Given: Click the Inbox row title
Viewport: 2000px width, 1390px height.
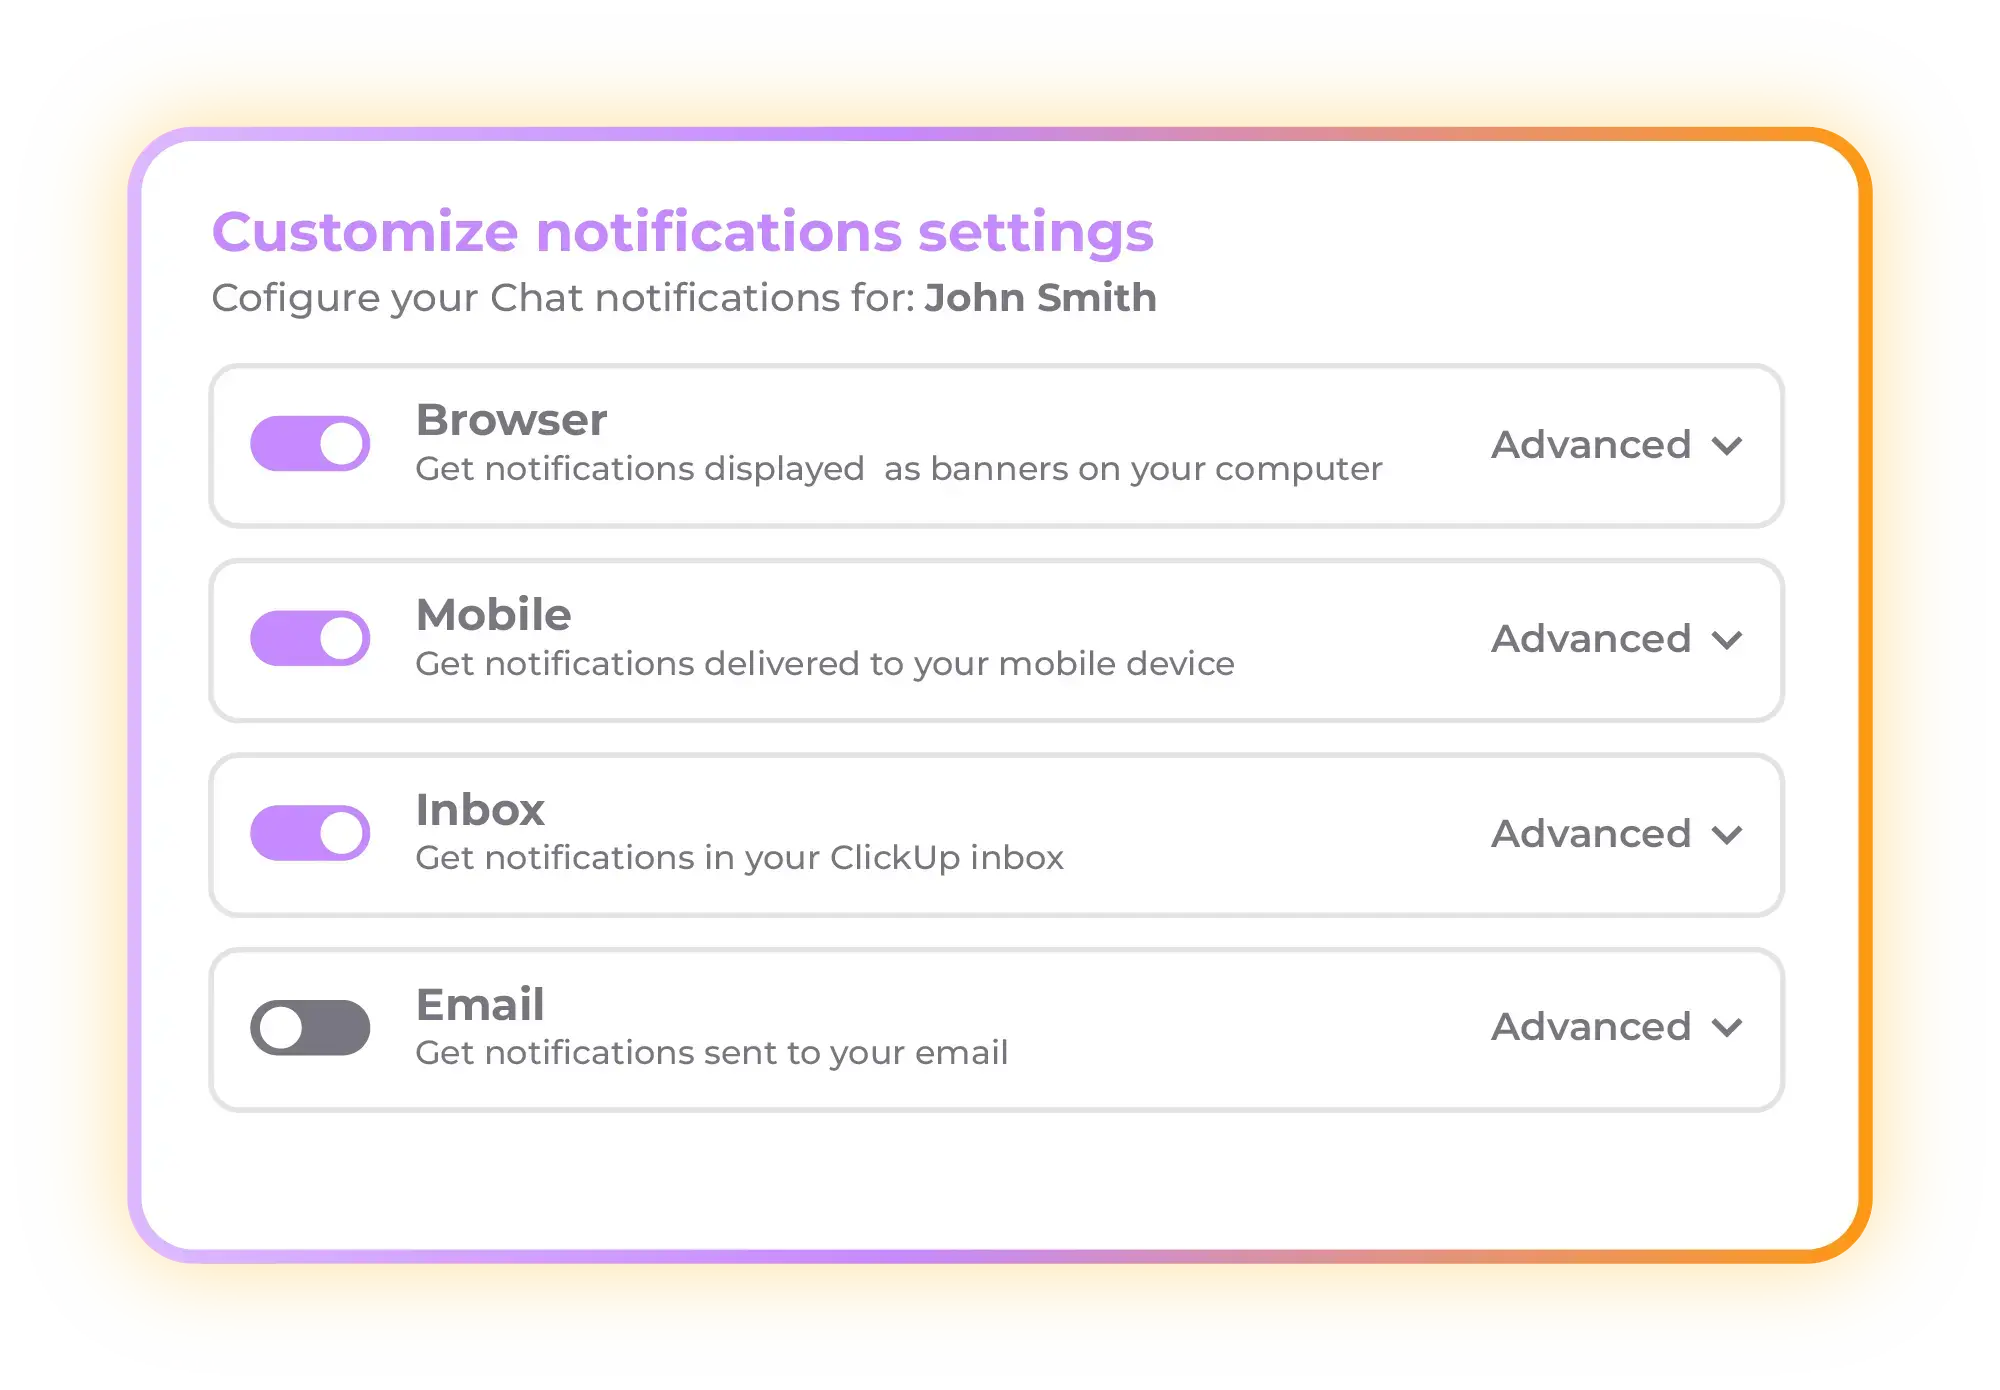Looking at the screenshot, I should [480, 809].
